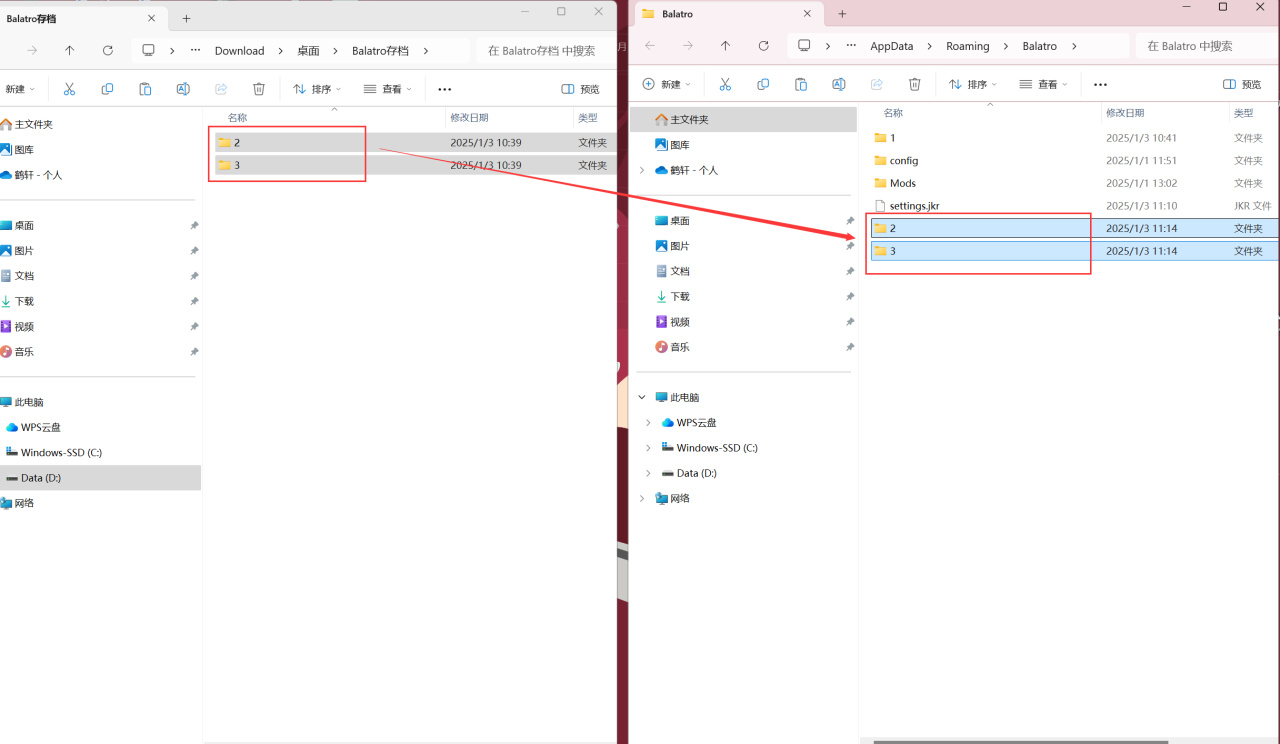The image size is (1280, 744).
Task: Cut selection using scissors in AppData Balatro window
Action: (725, 84)
